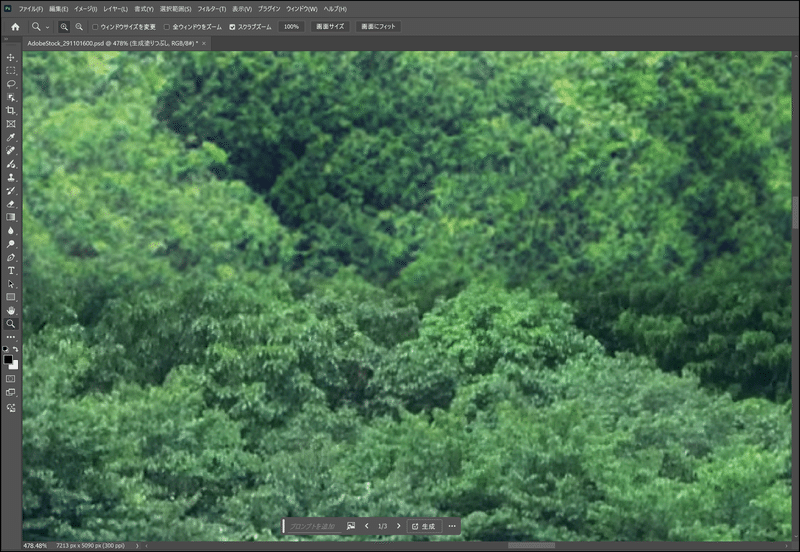The width and height of the screenshot is (800, 552).
Task: Open the 書式 menu
Action: pyautogui.click(x=144, y=9)
